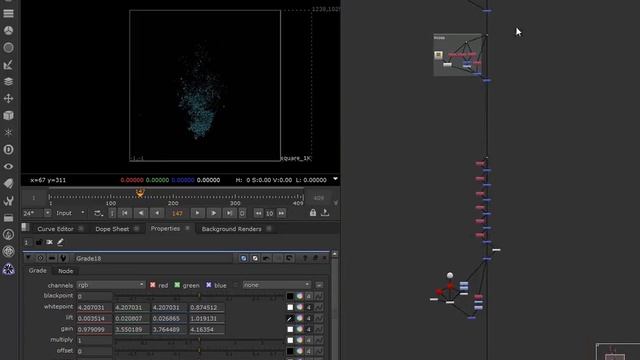
Task: Open the purple Cara VR plugins menu
Action: pos(8,269)
